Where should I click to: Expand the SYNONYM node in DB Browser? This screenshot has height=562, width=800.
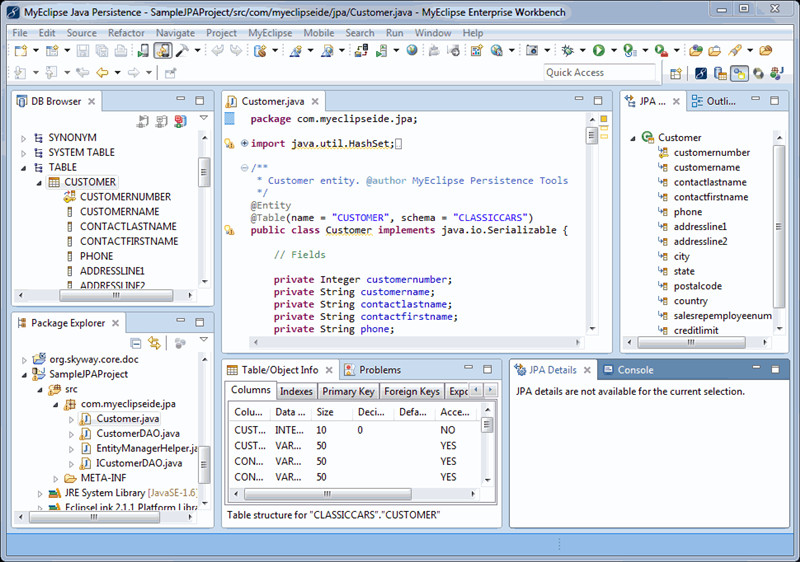click(x=23, y=138)
